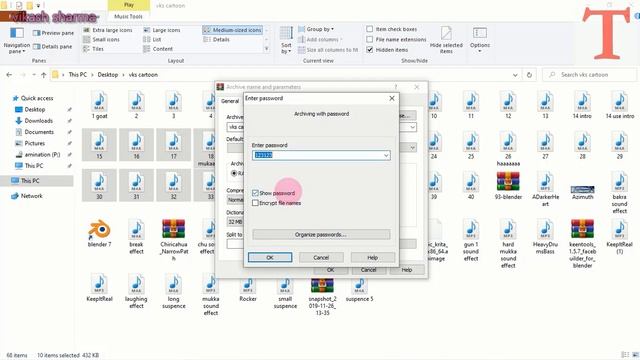Toggle the Details pane
Image resolution: width=640 pixels, height=360 pixels.
[x=53, y=47]
